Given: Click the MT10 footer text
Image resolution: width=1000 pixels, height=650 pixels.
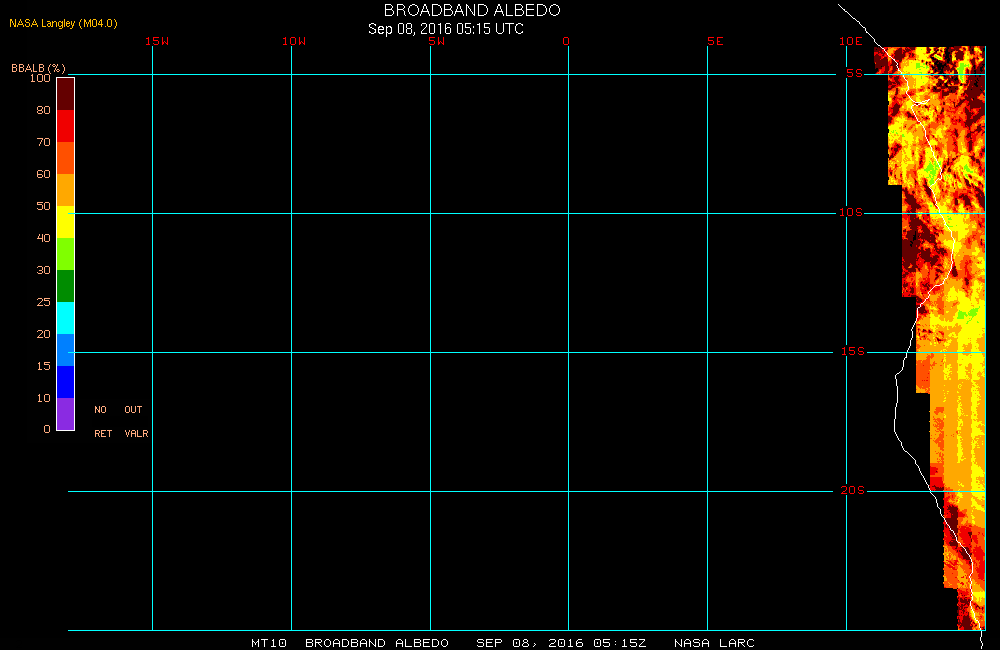Looking at the screenshot, I should click(x=269, y=643).
